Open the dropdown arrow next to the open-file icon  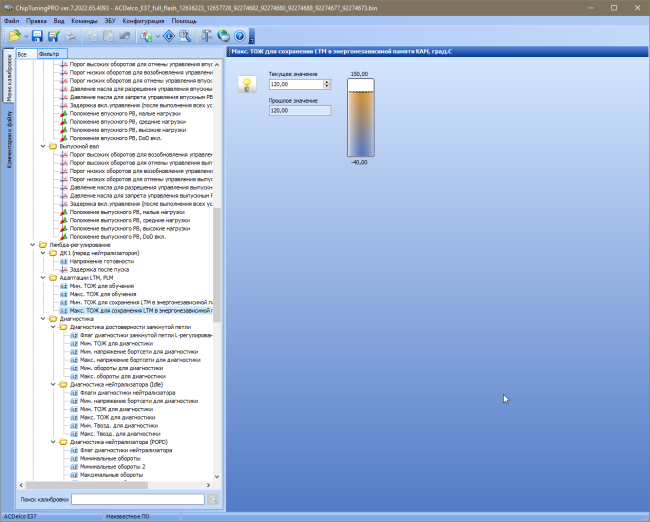click(26, 36)
